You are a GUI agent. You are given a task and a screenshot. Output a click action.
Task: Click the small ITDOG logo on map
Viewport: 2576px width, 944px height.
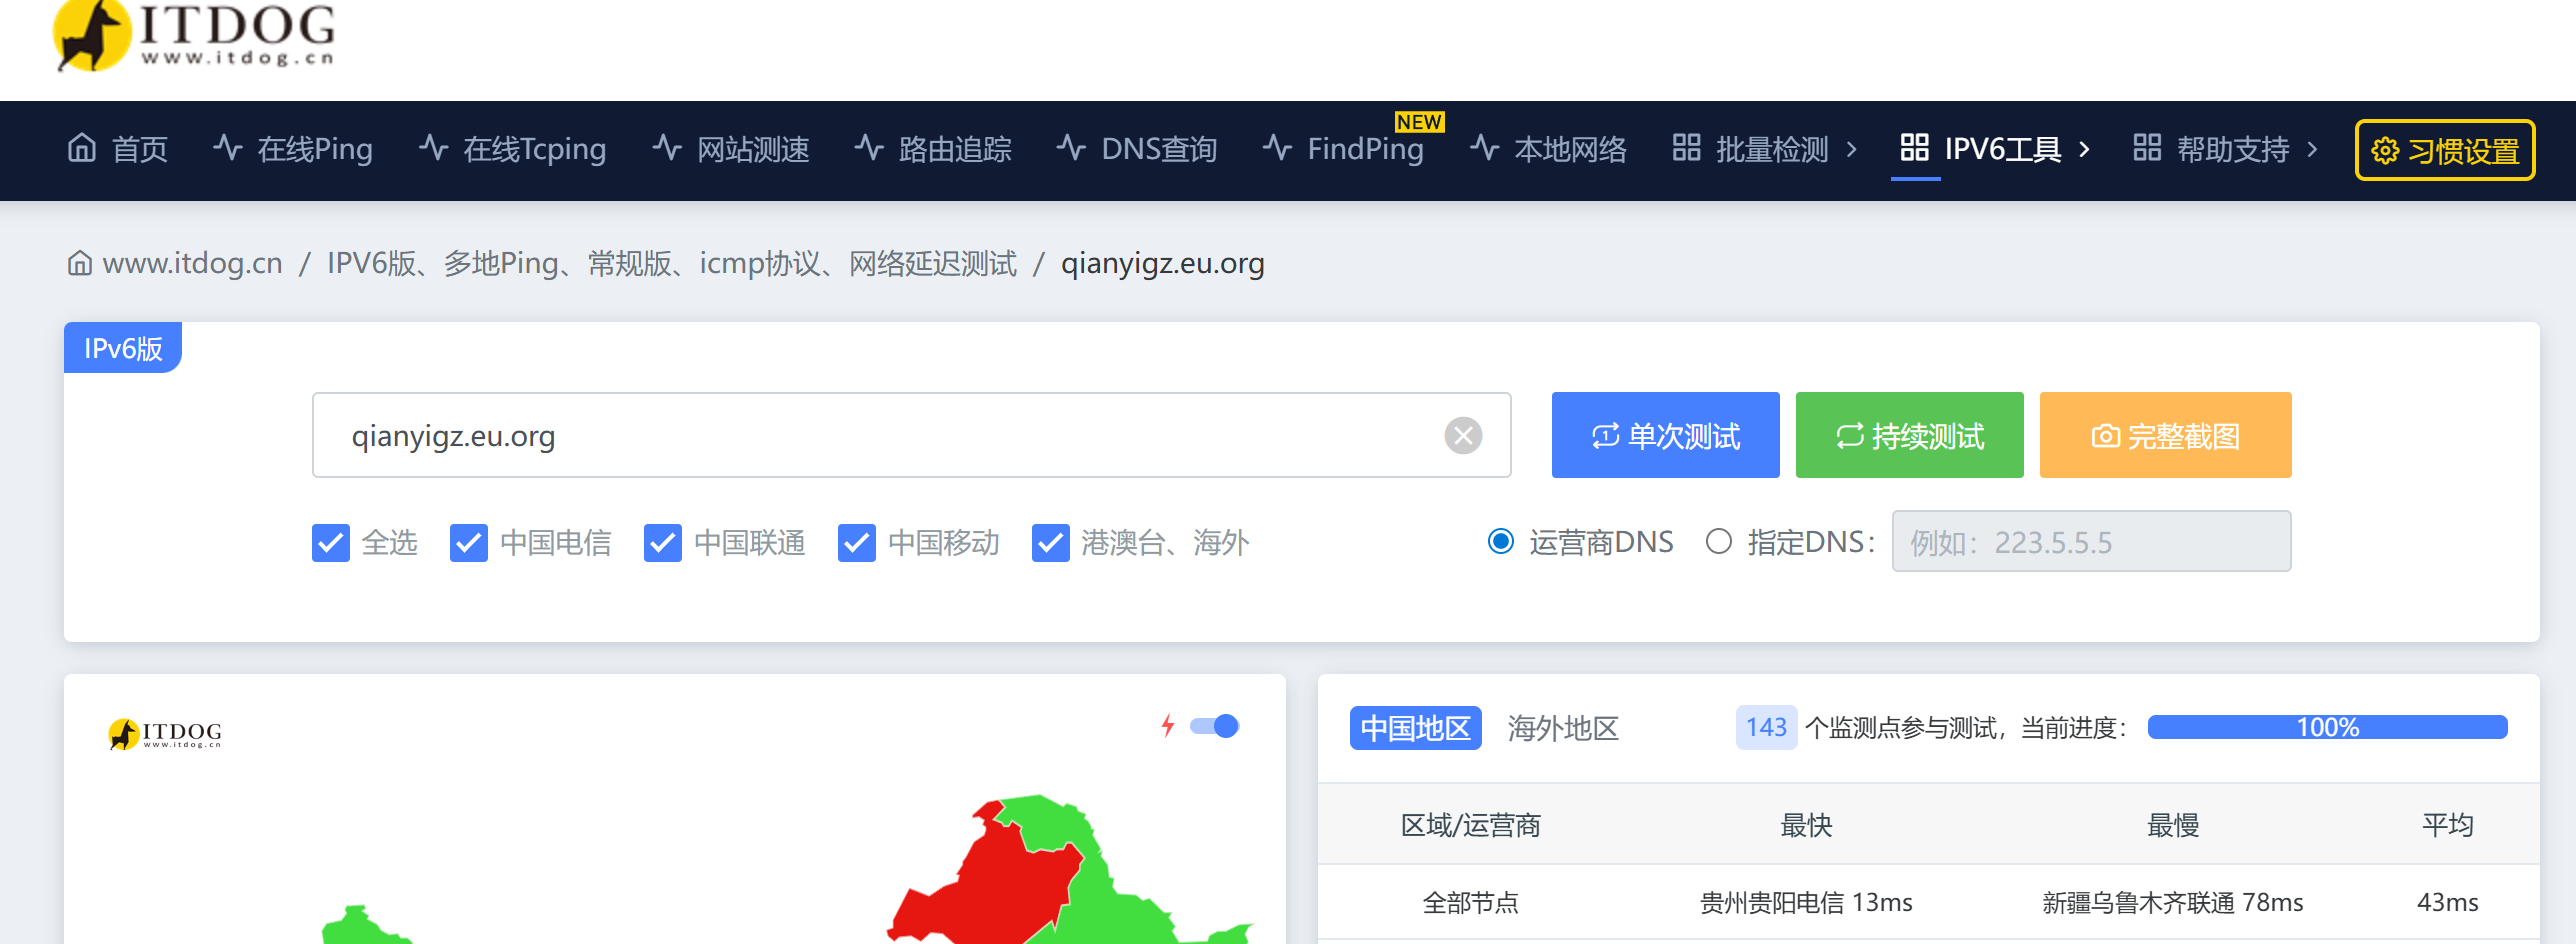(165, 733)
